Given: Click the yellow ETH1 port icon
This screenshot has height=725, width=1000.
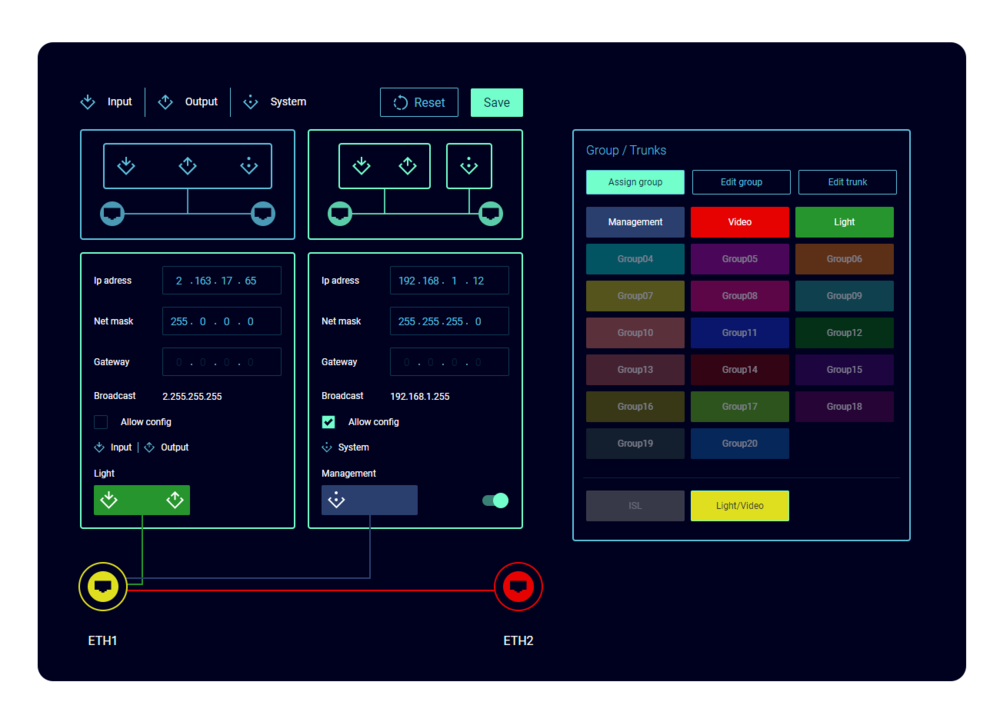Looking at the screenshot, I should (103, 586).
